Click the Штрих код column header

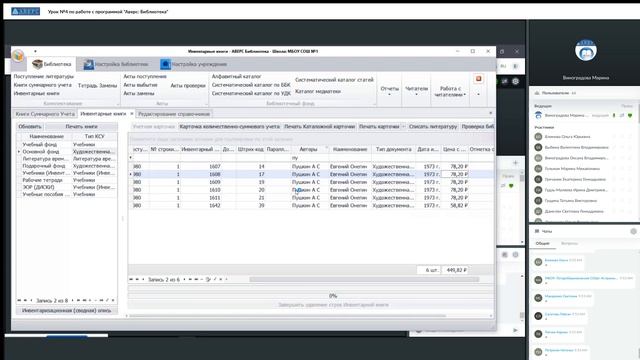[250, 149]
